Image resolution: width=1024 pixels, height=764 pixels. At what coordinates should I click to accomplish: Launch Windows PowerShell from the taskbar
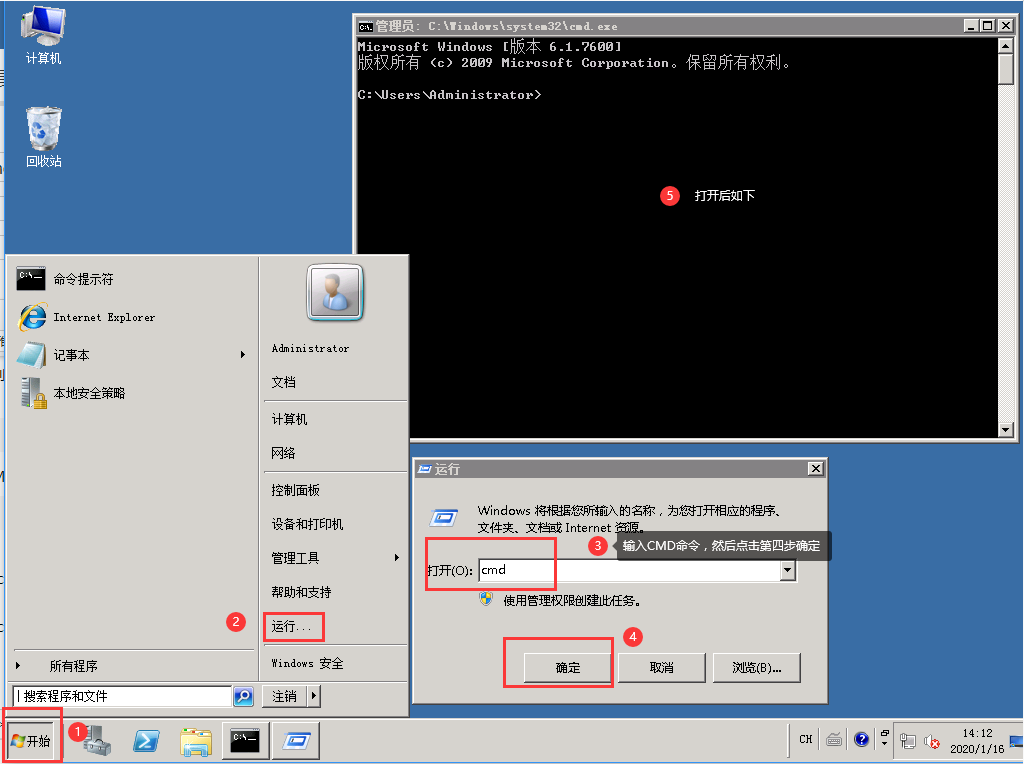(x=147, y=740)
